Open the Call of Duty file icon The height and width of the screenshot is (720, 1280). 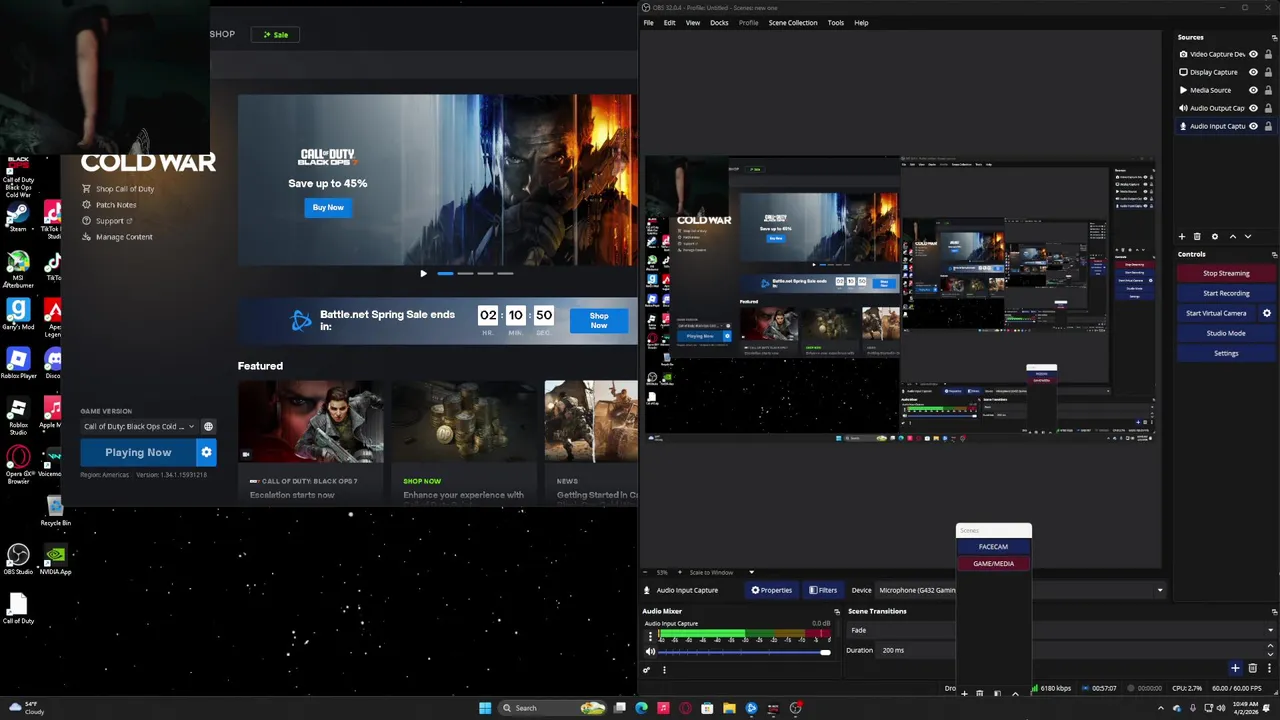point(17,609)
